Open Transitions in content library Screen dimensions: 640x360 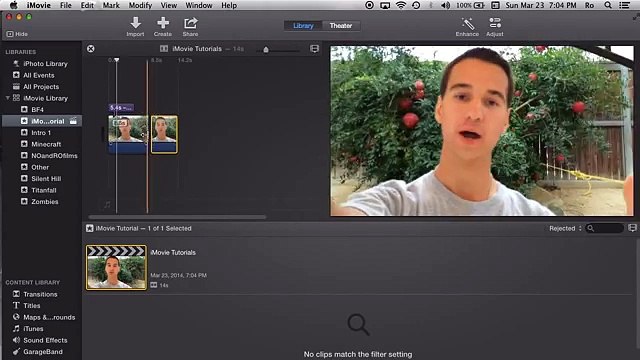tap(41, 294)
